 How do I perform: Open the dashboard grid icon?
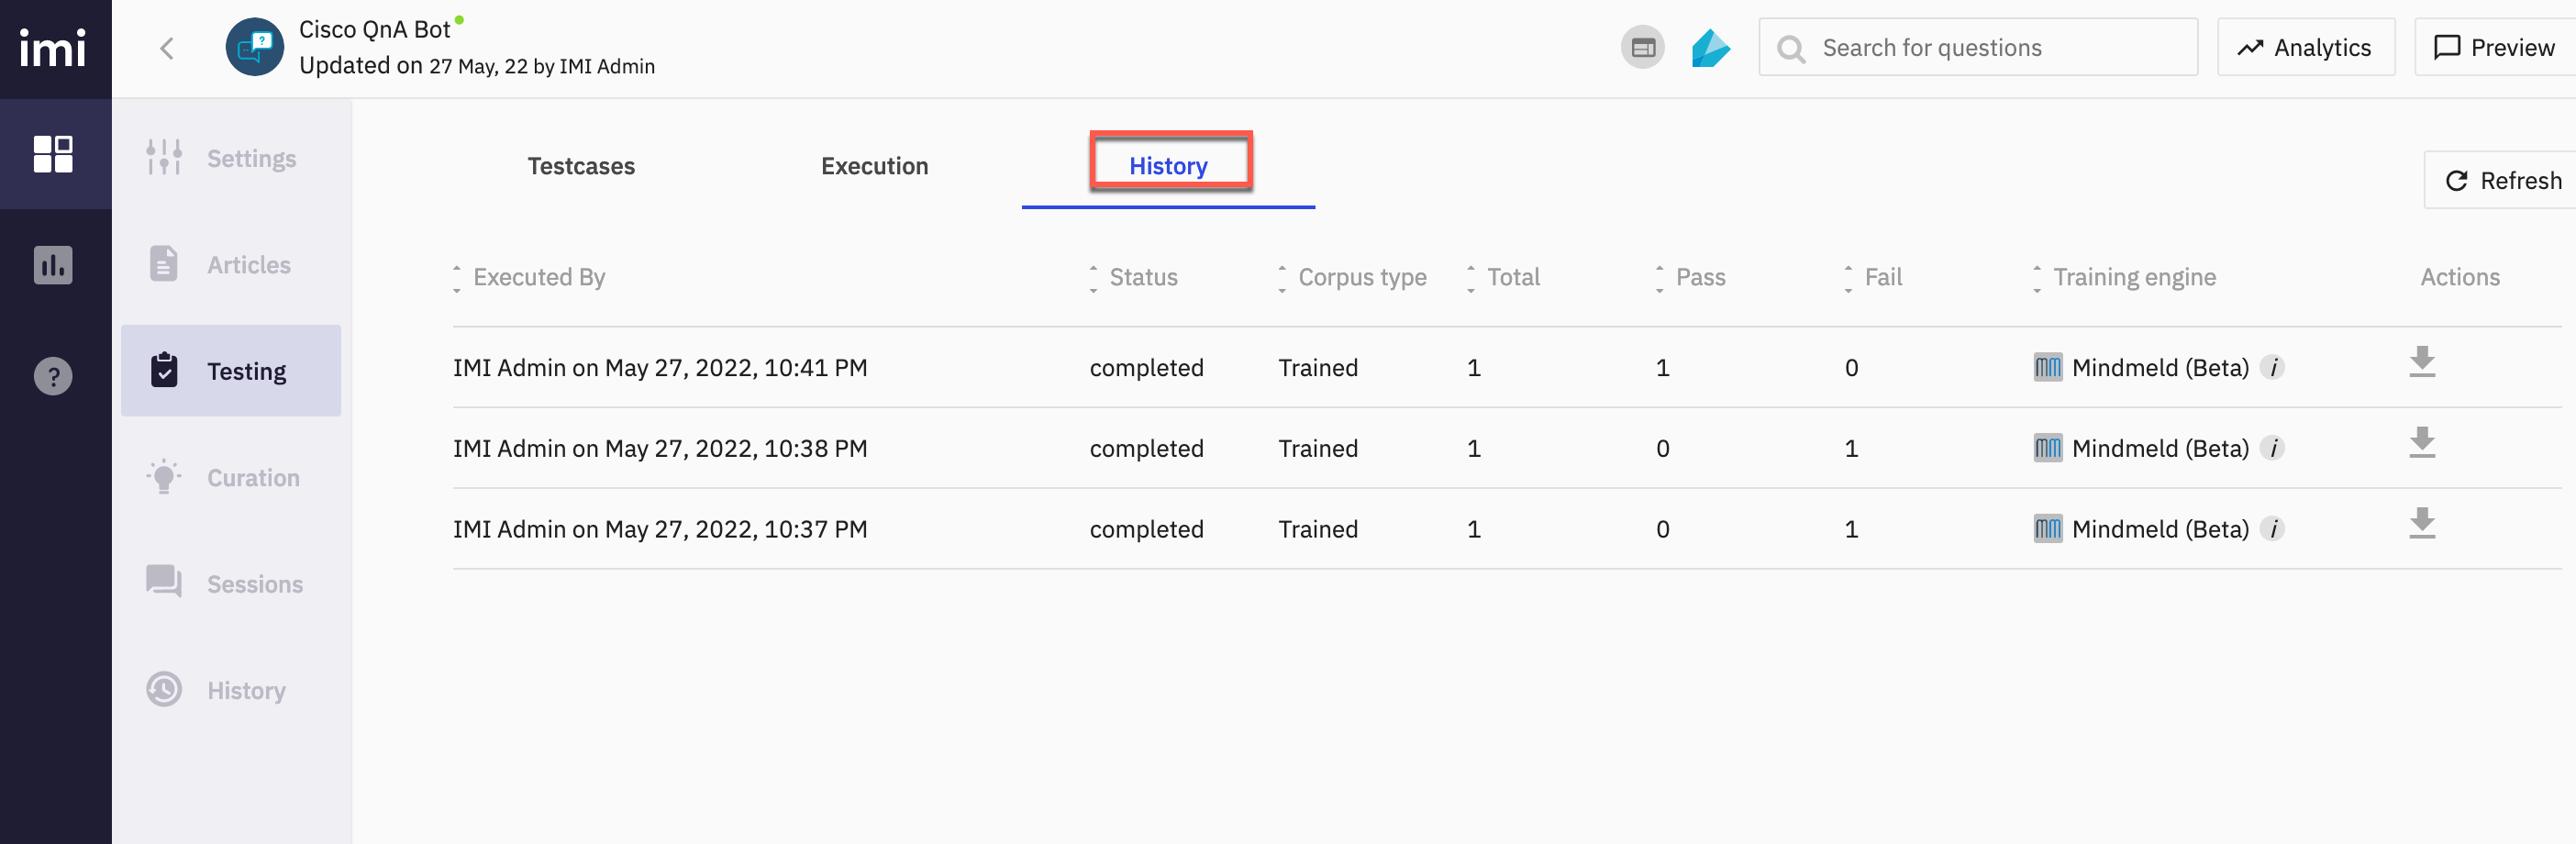[x=53, y=154]
